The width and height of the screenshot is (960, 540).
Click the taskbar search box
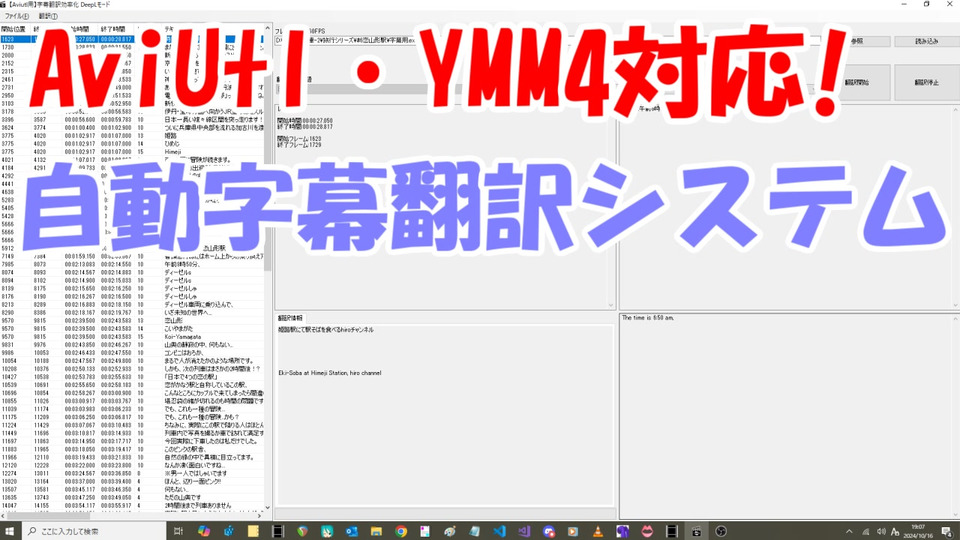click(95, 531)
